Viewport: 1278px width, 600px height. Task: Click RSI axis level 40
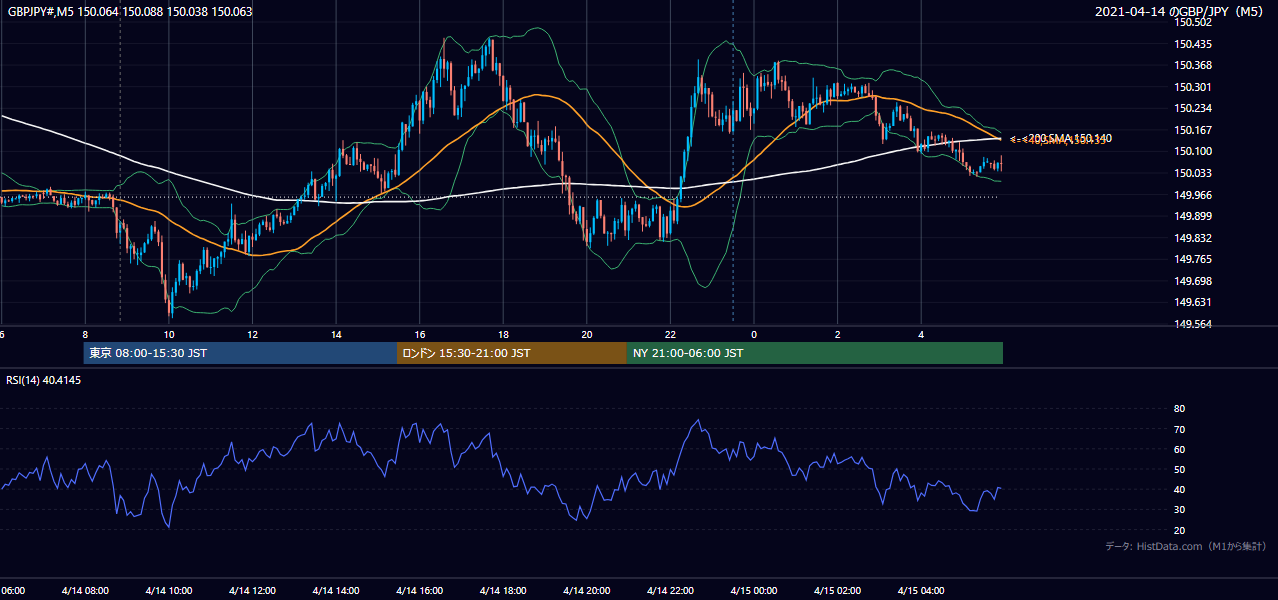click(x=1179, y=489)
